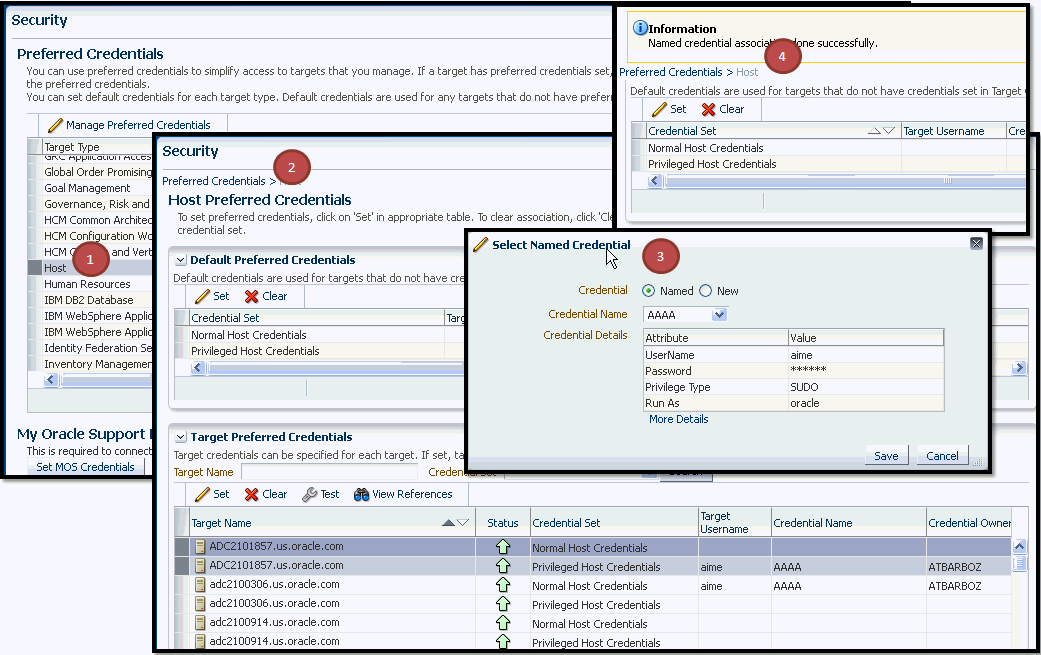The image size is (1041, 655).
Task: Click More Details link in dialog
Action: (x=679, y=419)
